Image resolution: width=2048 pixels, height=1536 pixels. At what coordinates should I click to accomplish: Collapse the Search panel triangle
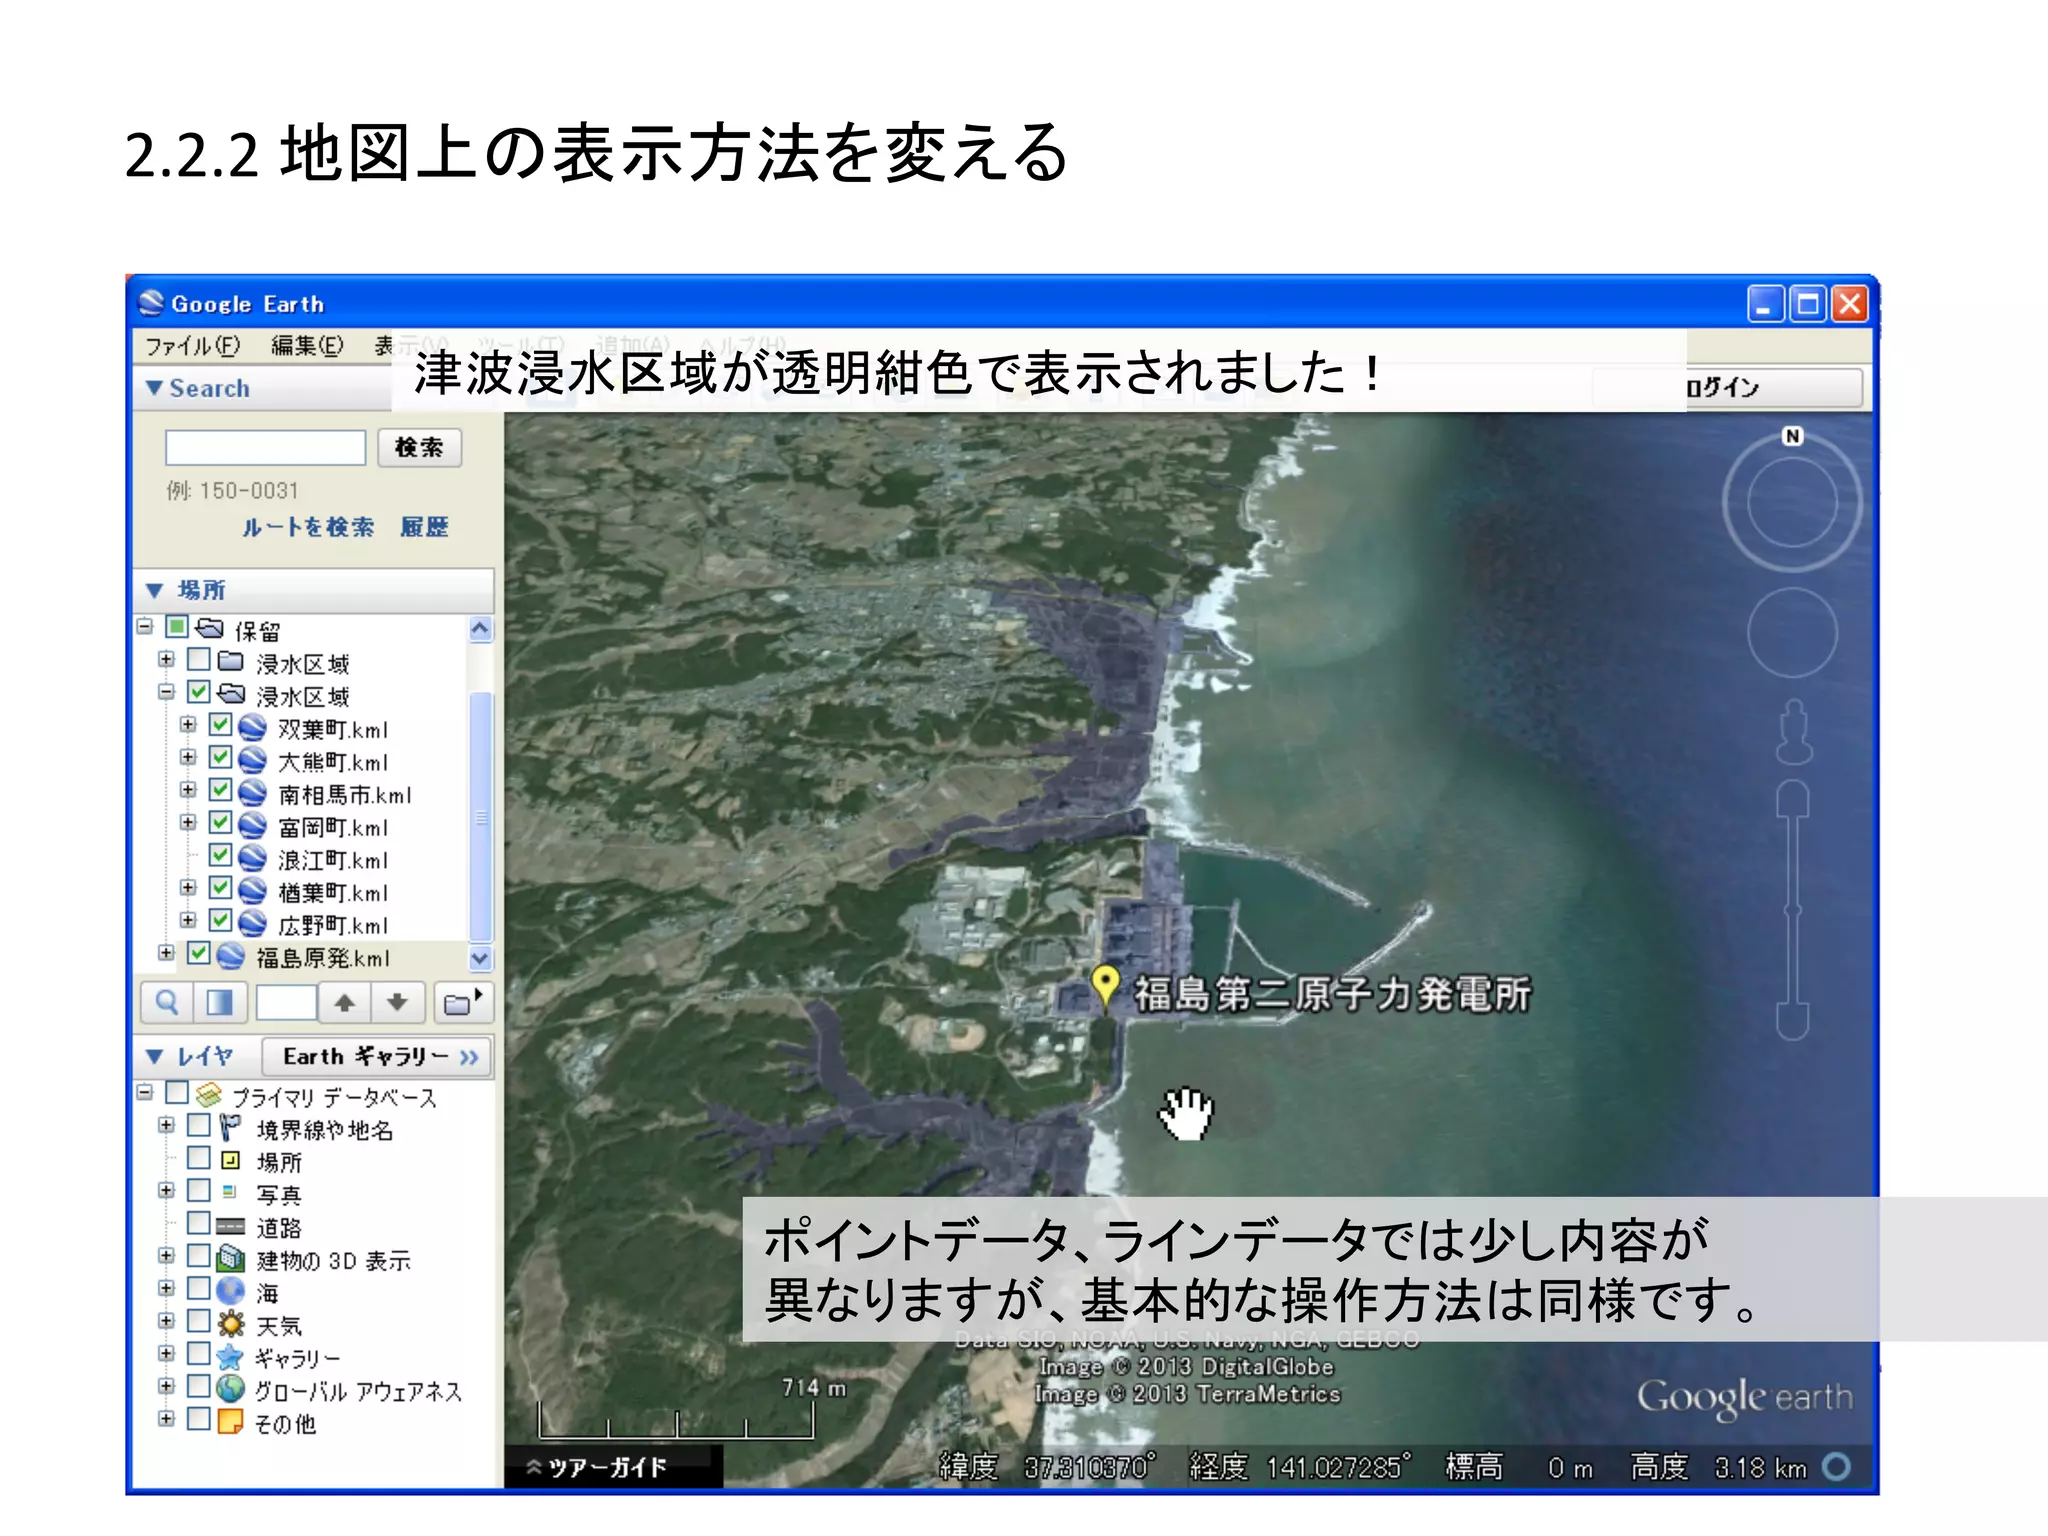tap(154, 388)
